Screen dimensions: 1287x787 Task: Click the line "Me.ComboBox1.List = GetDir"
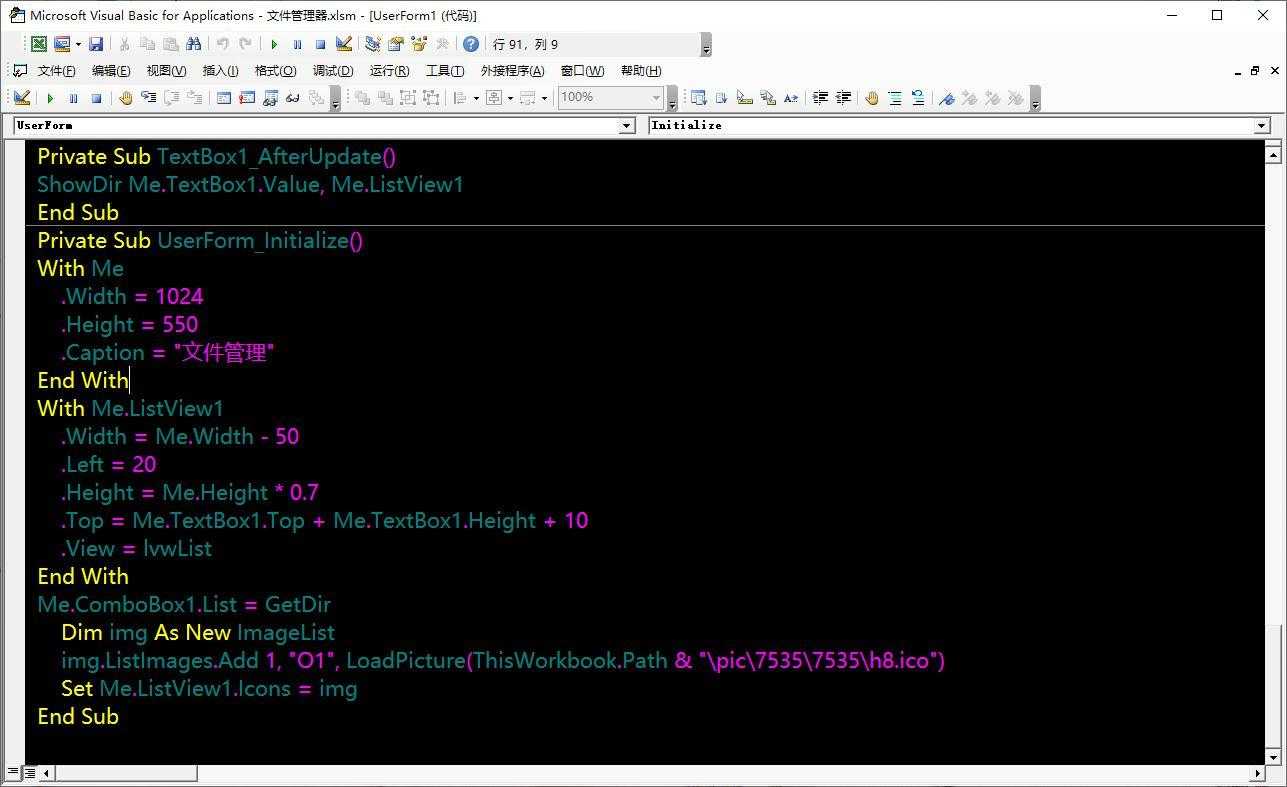point(184,604)
